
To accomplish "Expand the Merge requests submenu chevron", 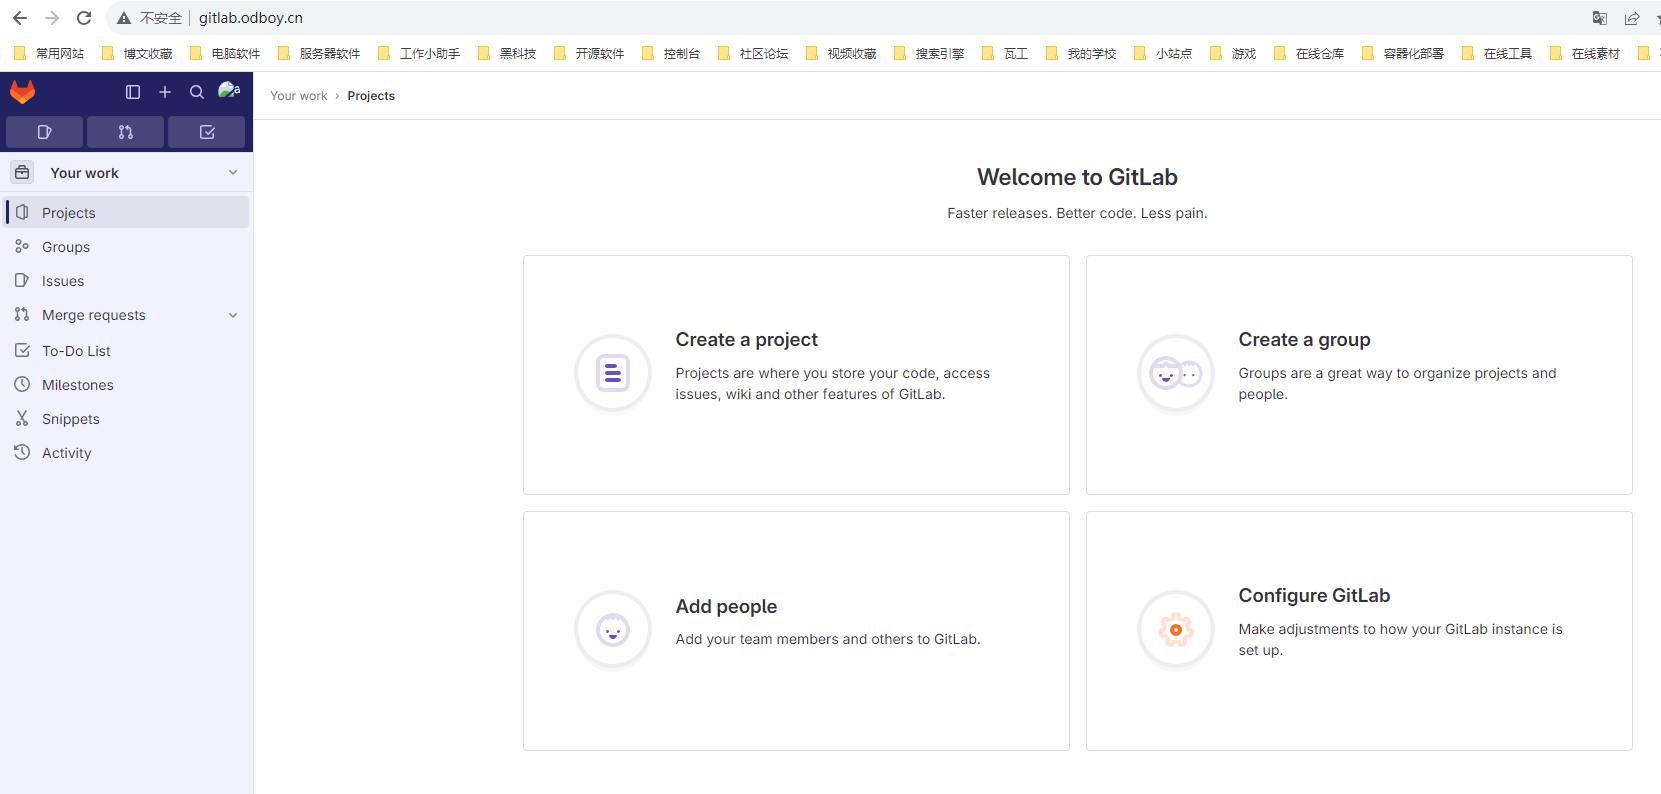I will 233,315.
